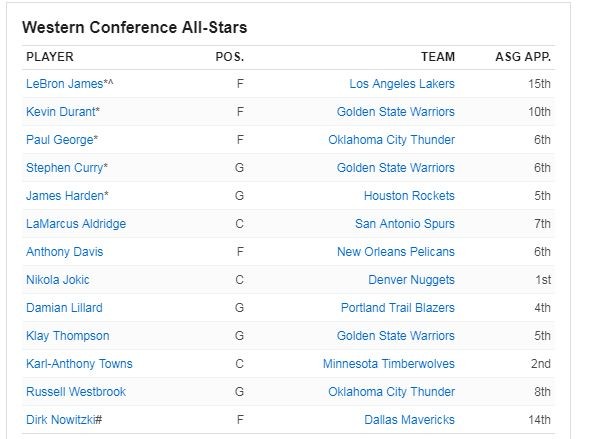Viewport: 601px width, 439px height.
Task: Click Russell Westbrook name
Action: pos(76,392)
